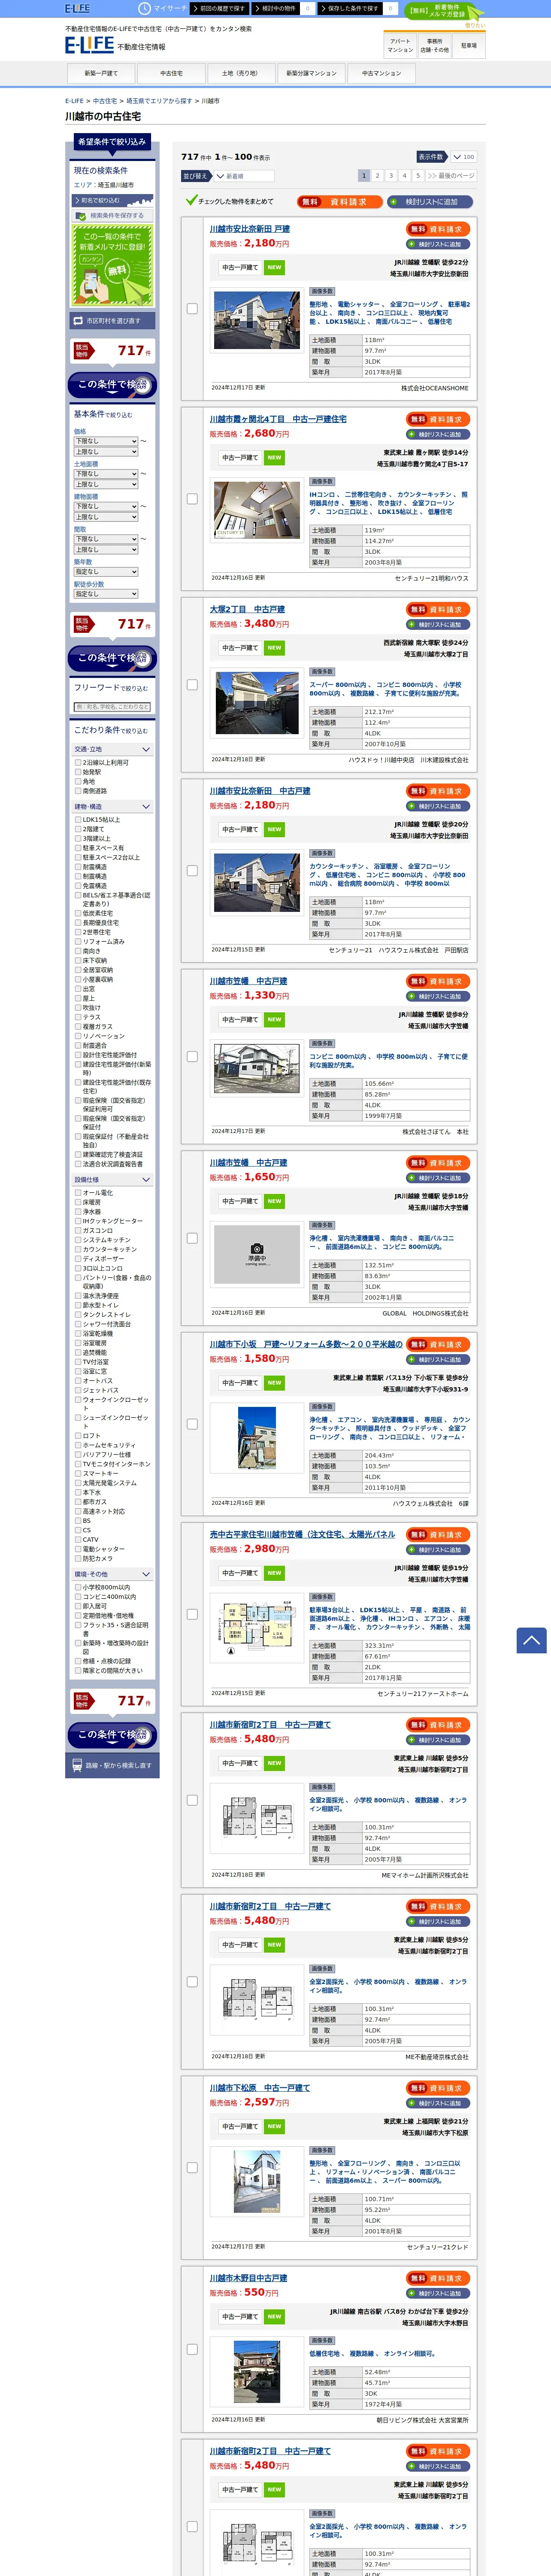Open the 表示件数 100 dropdown

[x=463, y=157]
